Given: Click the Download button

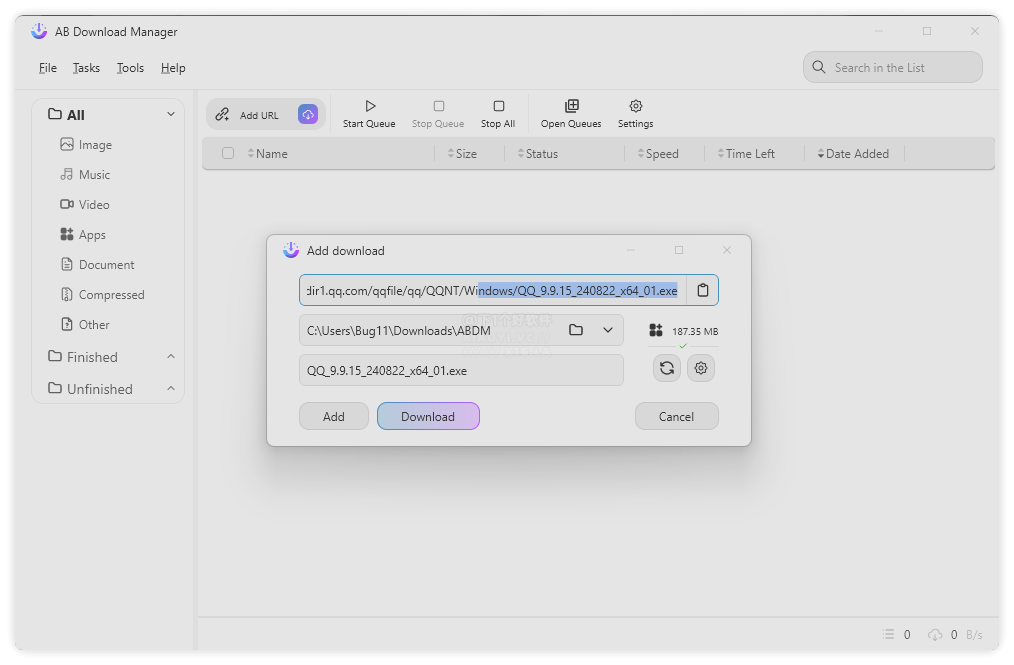Looking at the screenshot, I should (x=428, y=416).
